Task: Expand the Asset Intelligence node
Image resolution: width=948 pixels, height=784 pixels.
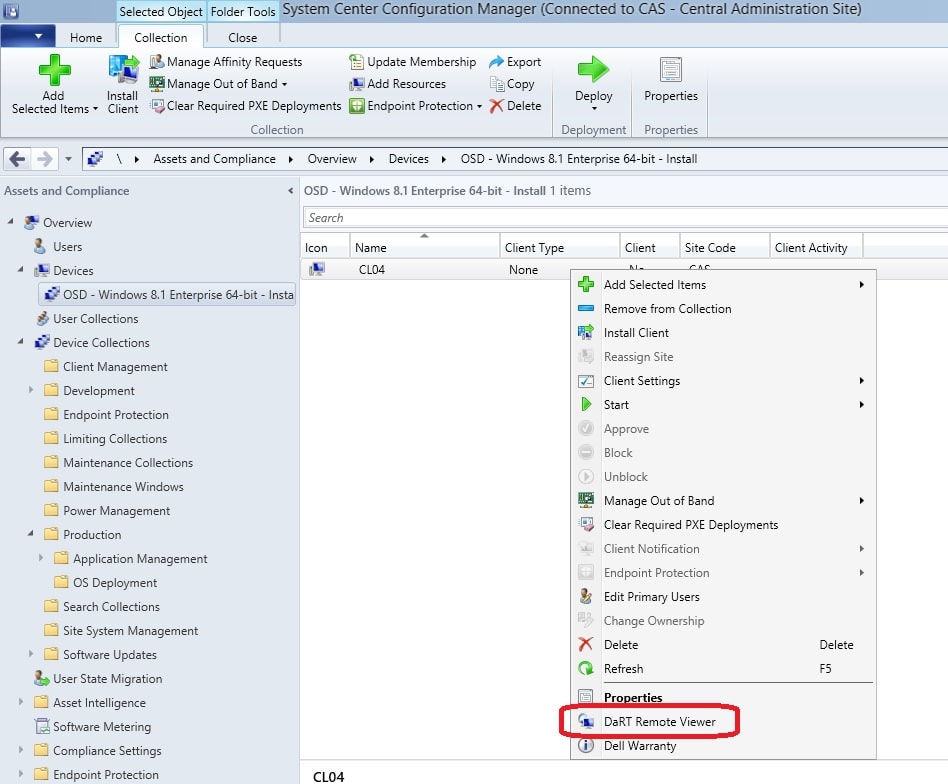Action: click(x=21, y=702)
